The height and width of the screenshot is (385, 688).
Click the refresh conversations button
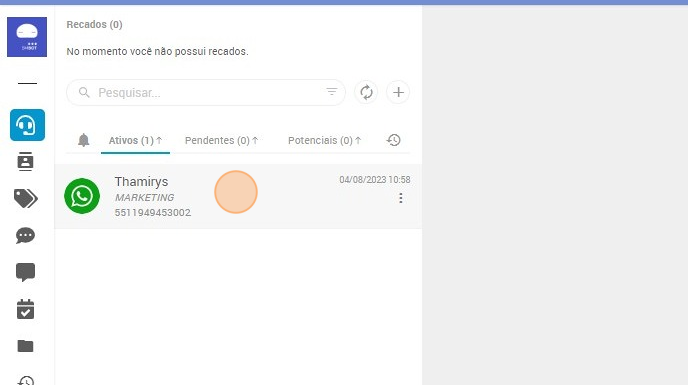[x=366, y=92]
